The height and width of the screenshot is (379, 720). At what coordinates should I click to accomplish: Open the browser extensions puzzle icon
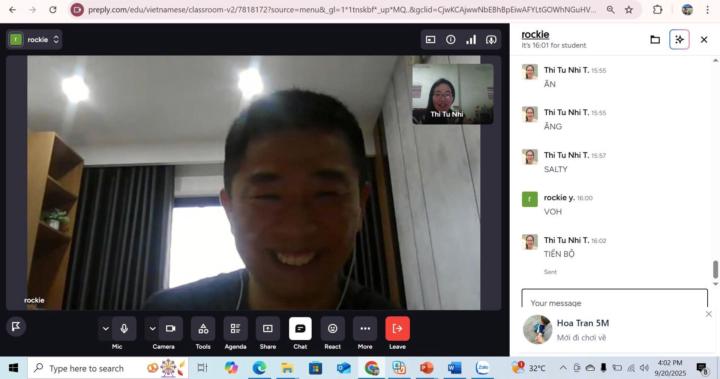(x=658, y=9)
